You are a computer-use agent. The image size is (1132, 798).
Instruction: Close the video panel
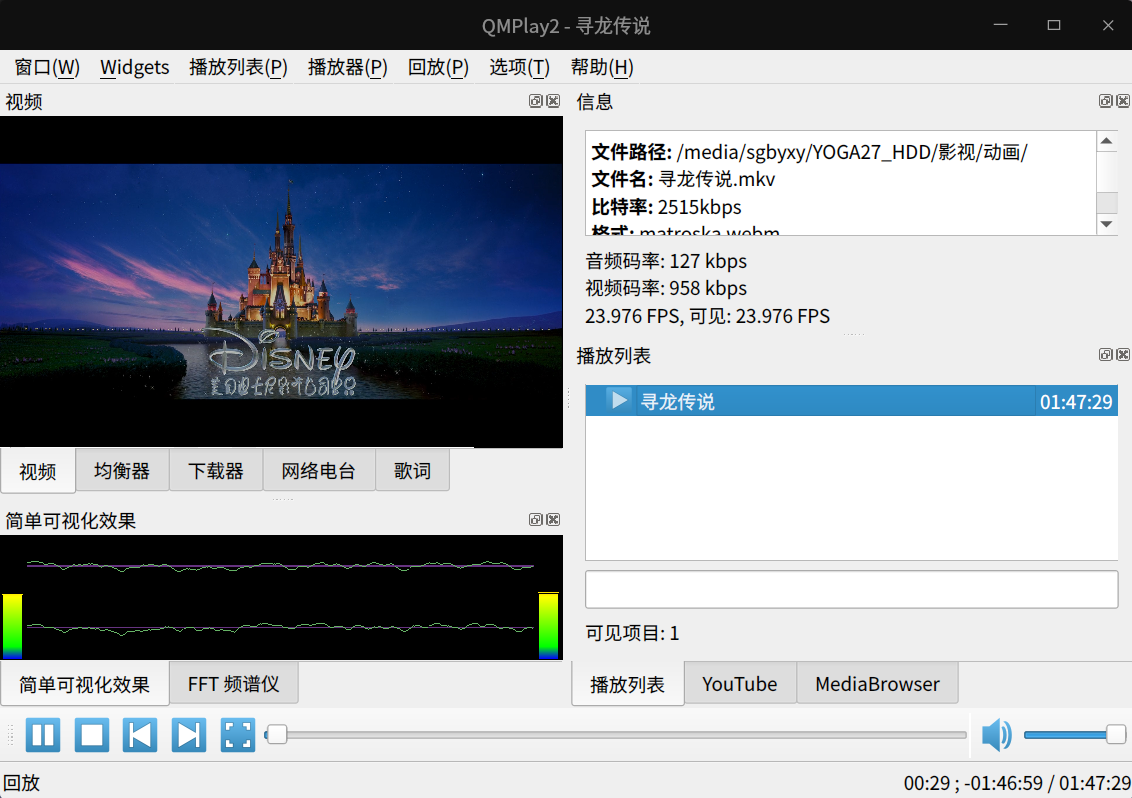click(x=553, y=101)
